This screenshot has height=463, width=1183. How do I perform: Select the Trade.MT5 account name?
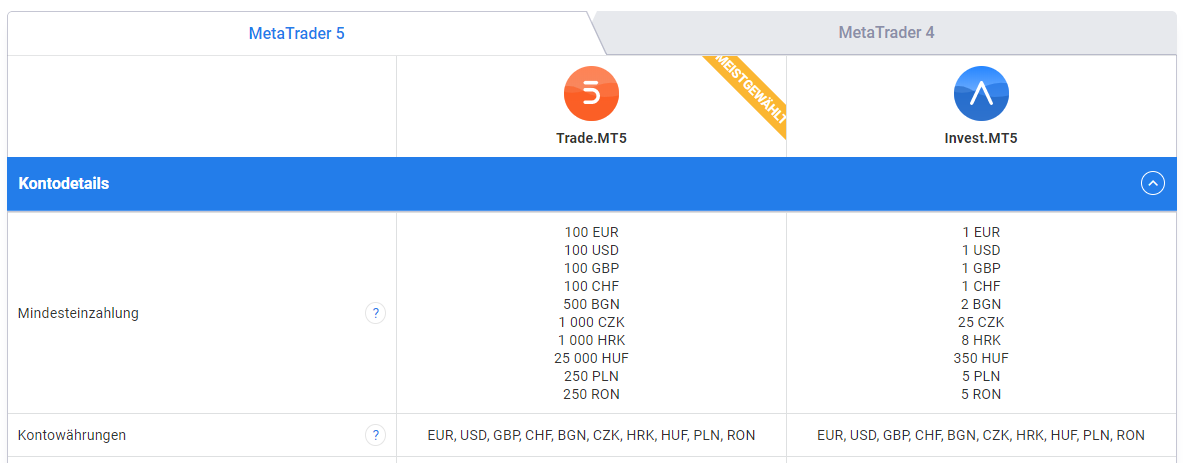pos(592,139)
